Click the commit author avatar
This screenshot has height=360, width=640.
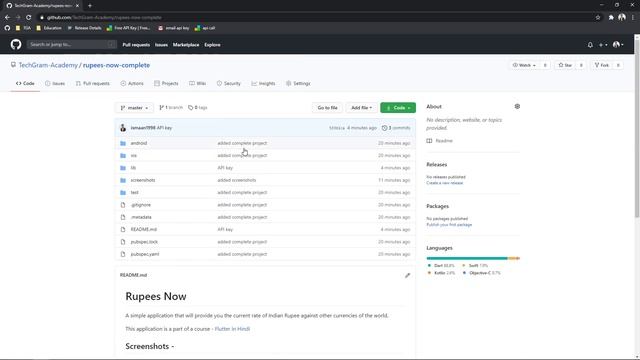coord(123,128)
